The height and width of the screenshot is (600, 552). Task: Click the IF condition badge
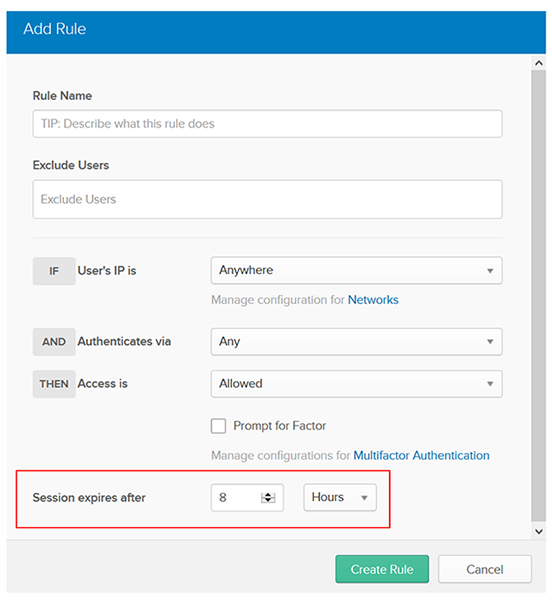point(54,271)
